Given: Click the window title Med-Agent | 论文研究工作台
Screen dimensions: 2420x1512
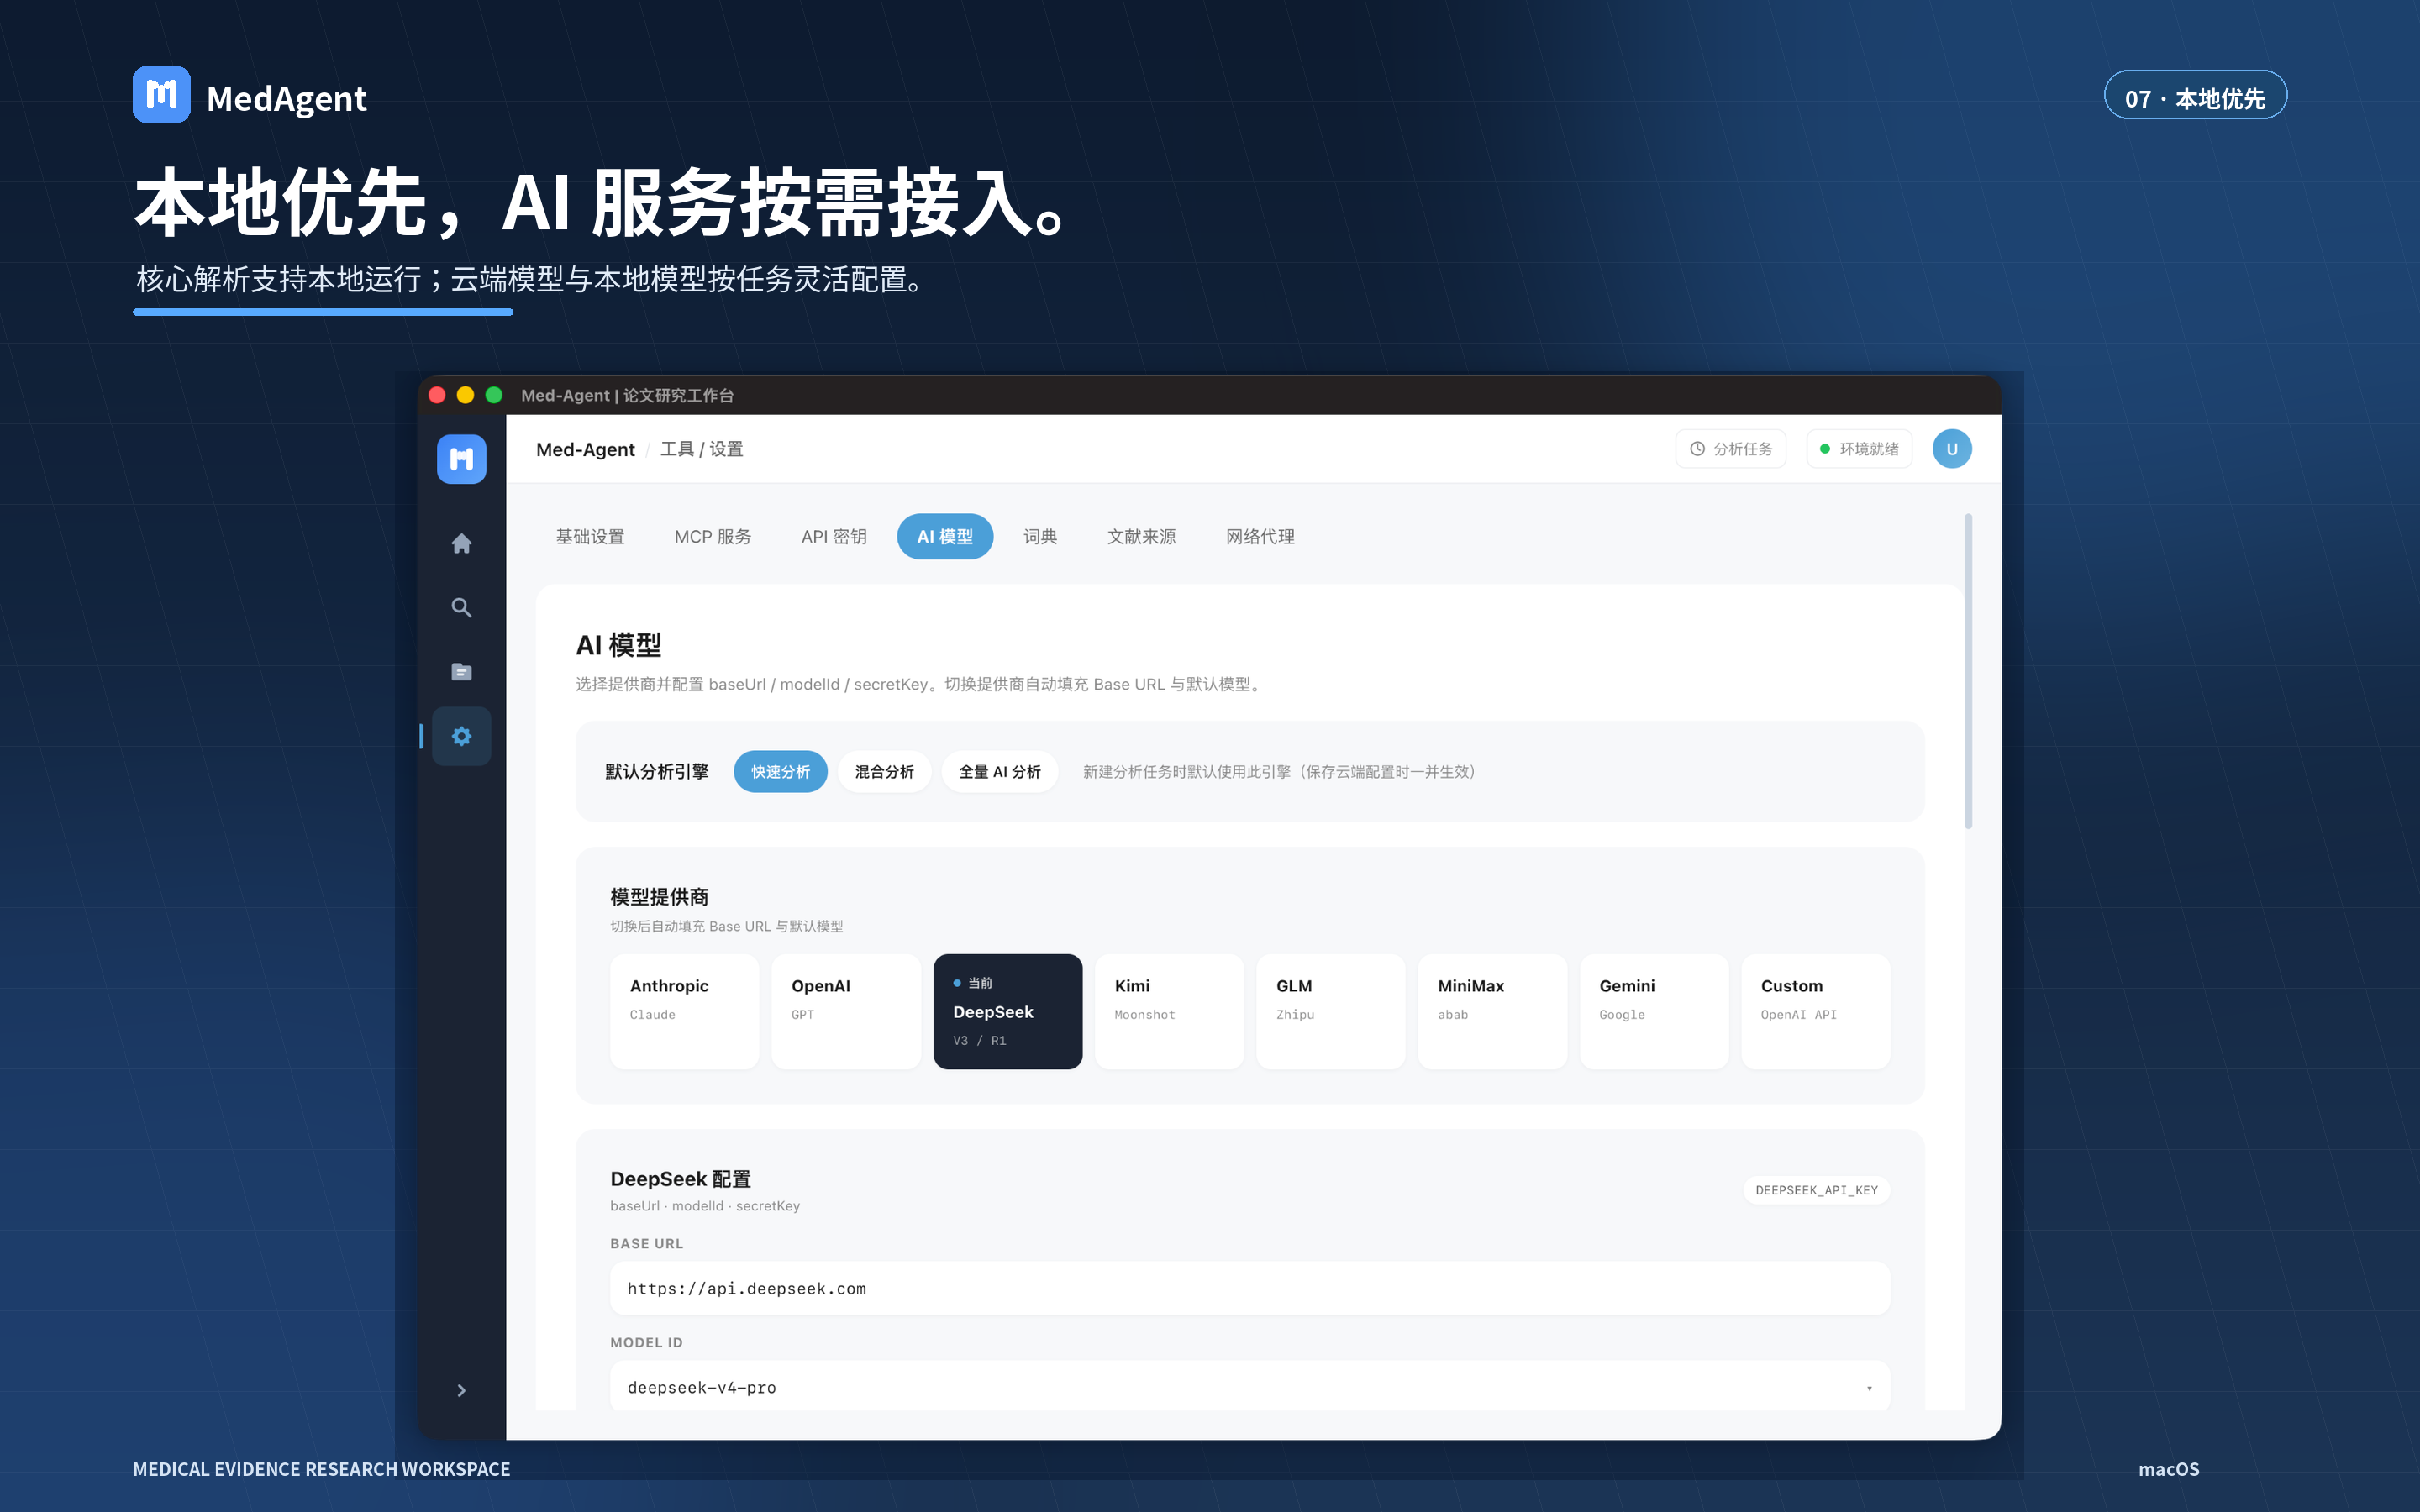Looking at the screenshot, I should point(627,395).
